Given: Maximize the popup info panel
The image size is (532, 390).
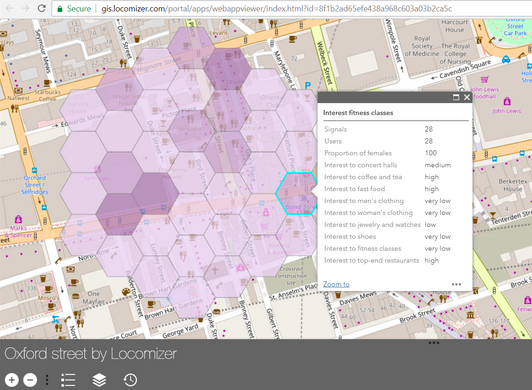Looking at the screenshot, I should (456, 97).
